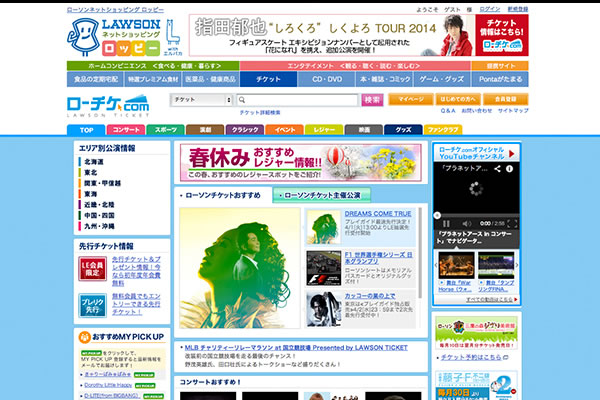The height and width of the screenshot is (400, 600).
Task: Click the ticket search input field
Action: pos(298,100)
